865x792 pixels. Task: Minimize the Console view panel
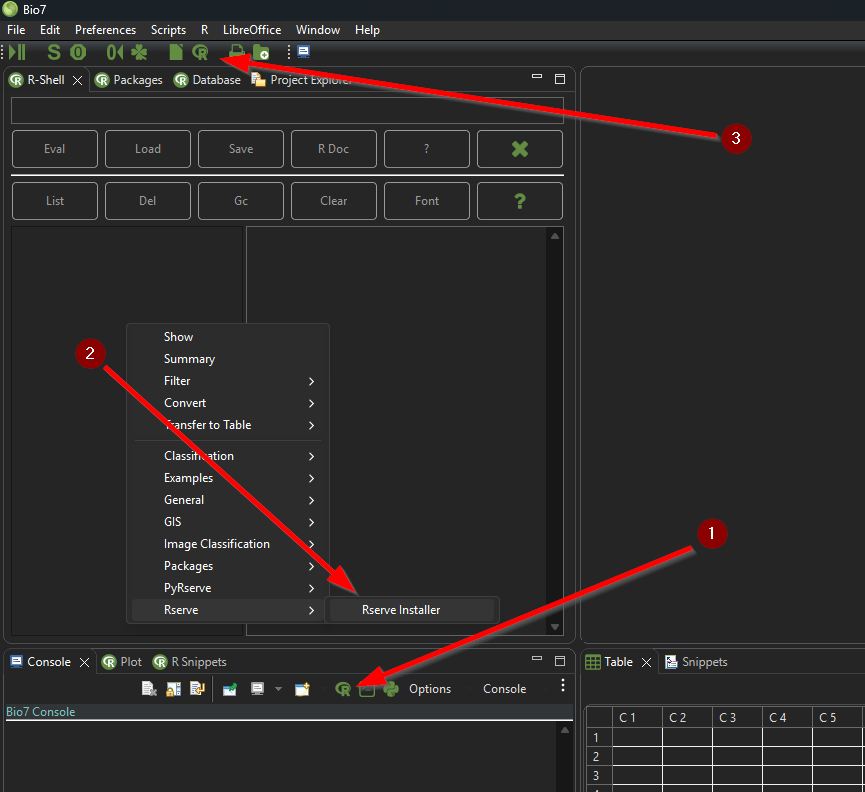point(537,659)
